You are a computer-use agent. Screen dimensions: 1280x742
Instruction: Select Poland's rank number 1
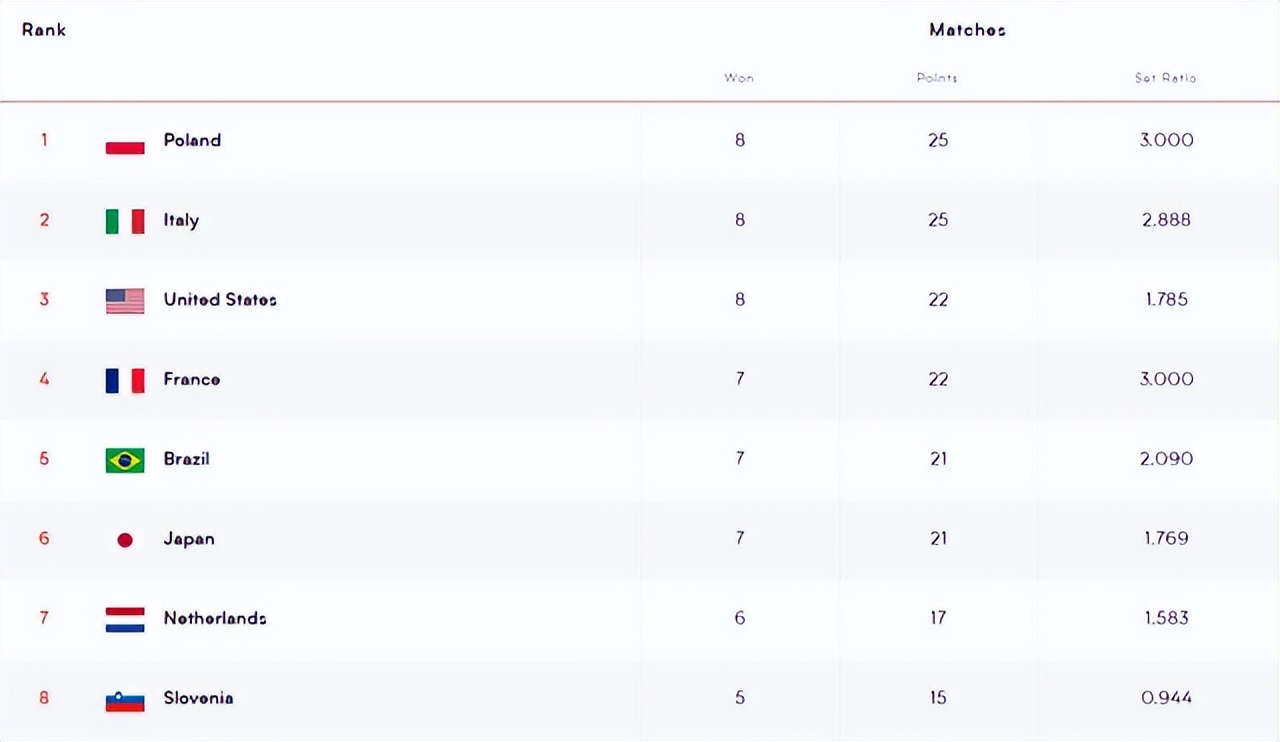[44, 140]
